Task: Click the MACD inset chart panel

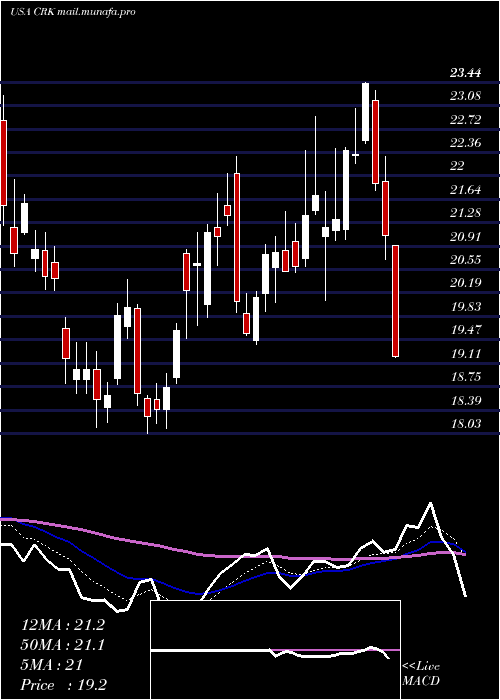Action: click(275, 650)
